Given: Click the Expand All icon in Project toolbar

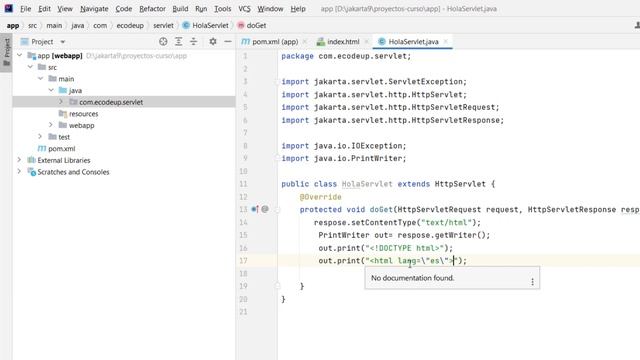Looking at the screenshot, I should pyautogui.click(x=178, y=41).
